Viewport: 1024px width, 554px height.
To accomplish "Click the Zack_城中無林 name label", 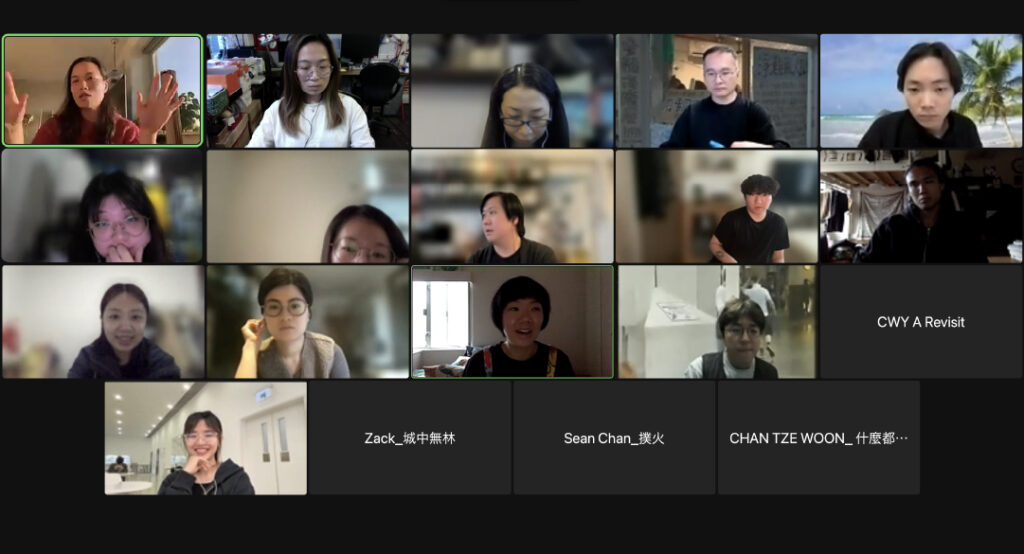I will [409, 438].
